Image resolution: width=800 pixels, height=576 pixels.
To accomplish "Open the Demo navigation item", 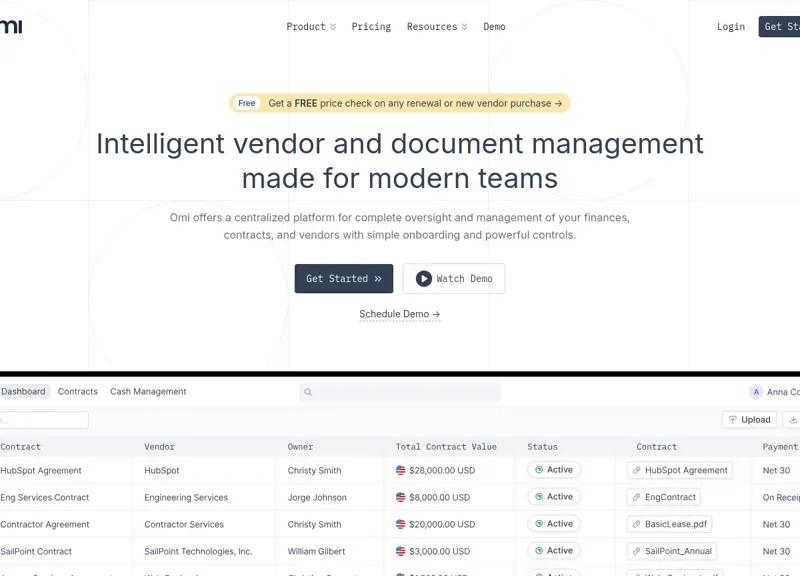I will pos(494,27).
